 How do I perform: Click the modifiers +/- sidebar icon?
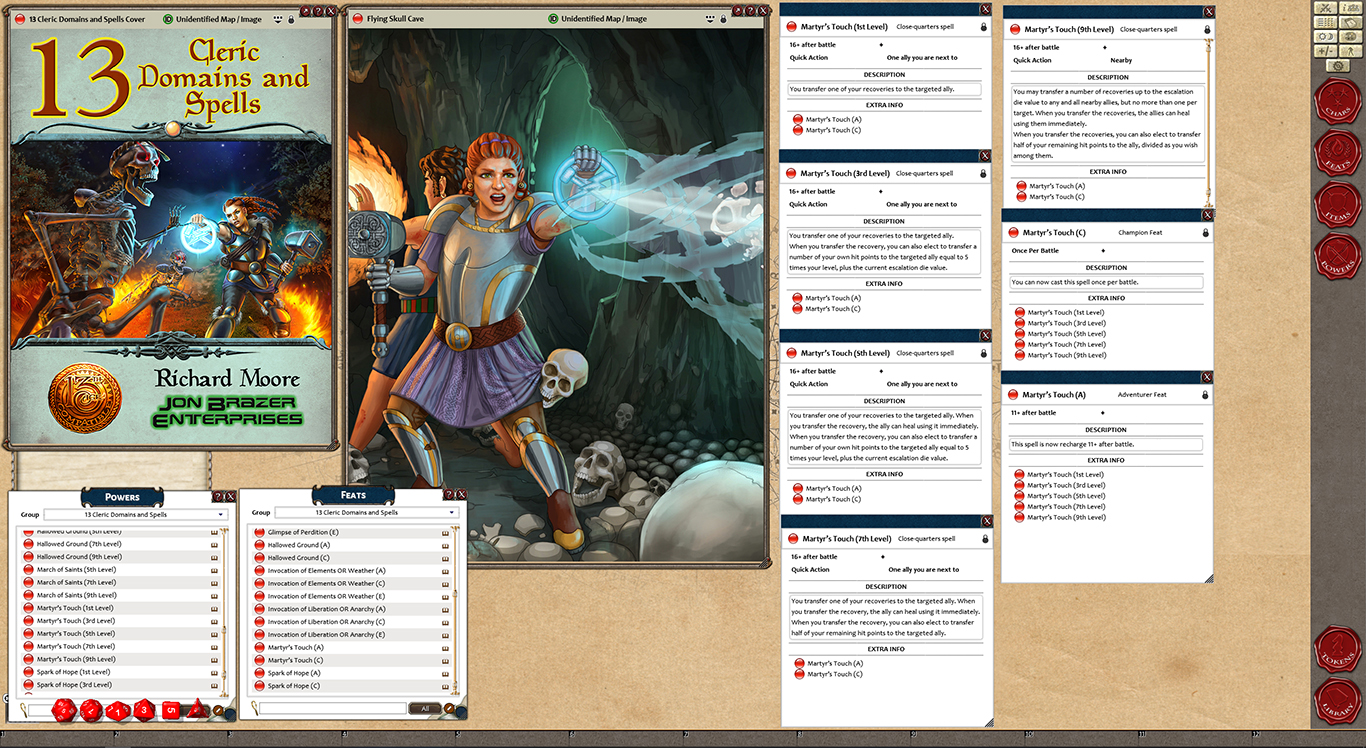[x=1325, y=51]
